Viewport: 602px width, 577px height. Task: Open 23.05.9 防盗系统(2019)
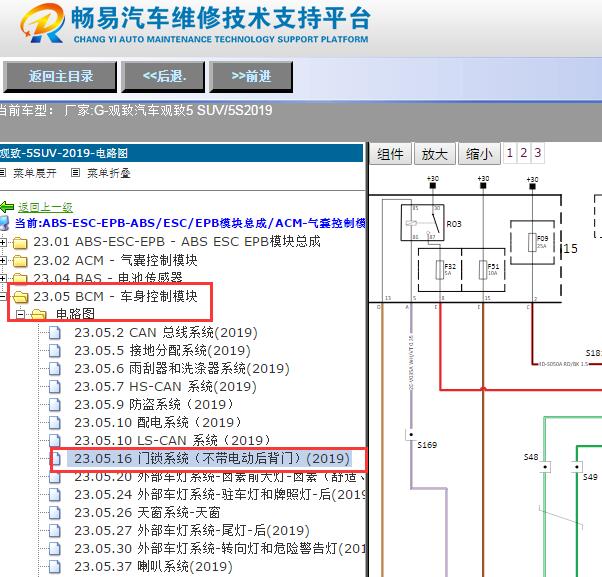click(154, 405)
